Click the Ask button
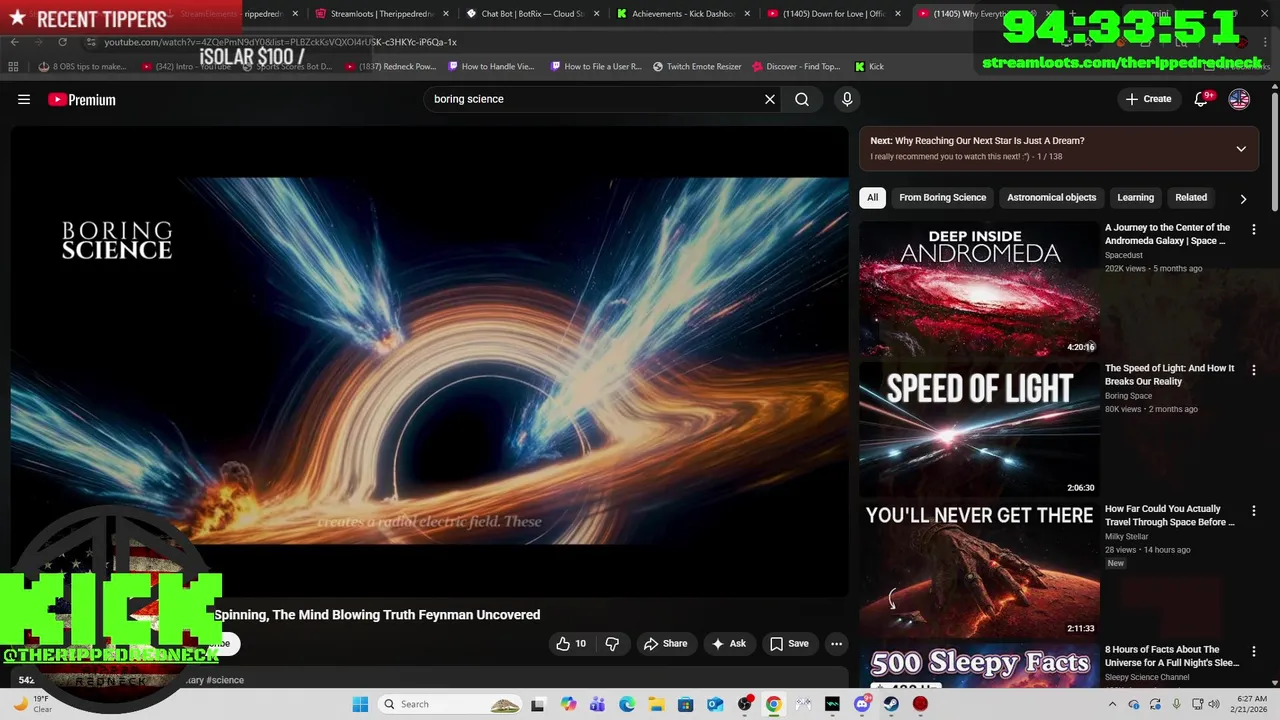1280x720 pixels. tap(728, 643)
